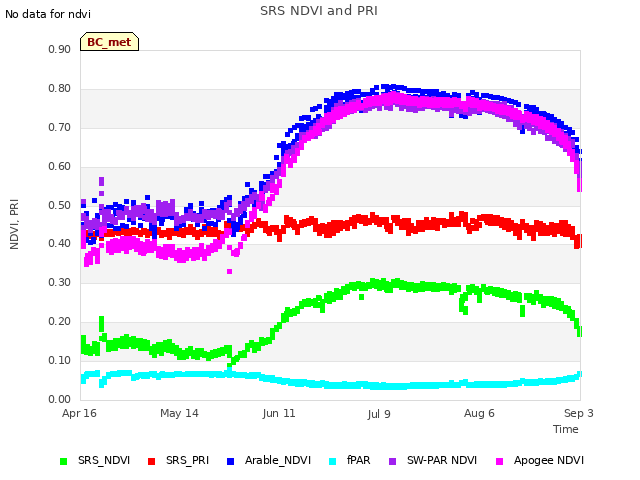This screenshot has height=480, width=640.
Task: Click the 0.30 y-axis tick label
Action: click(x=59, y=282)
